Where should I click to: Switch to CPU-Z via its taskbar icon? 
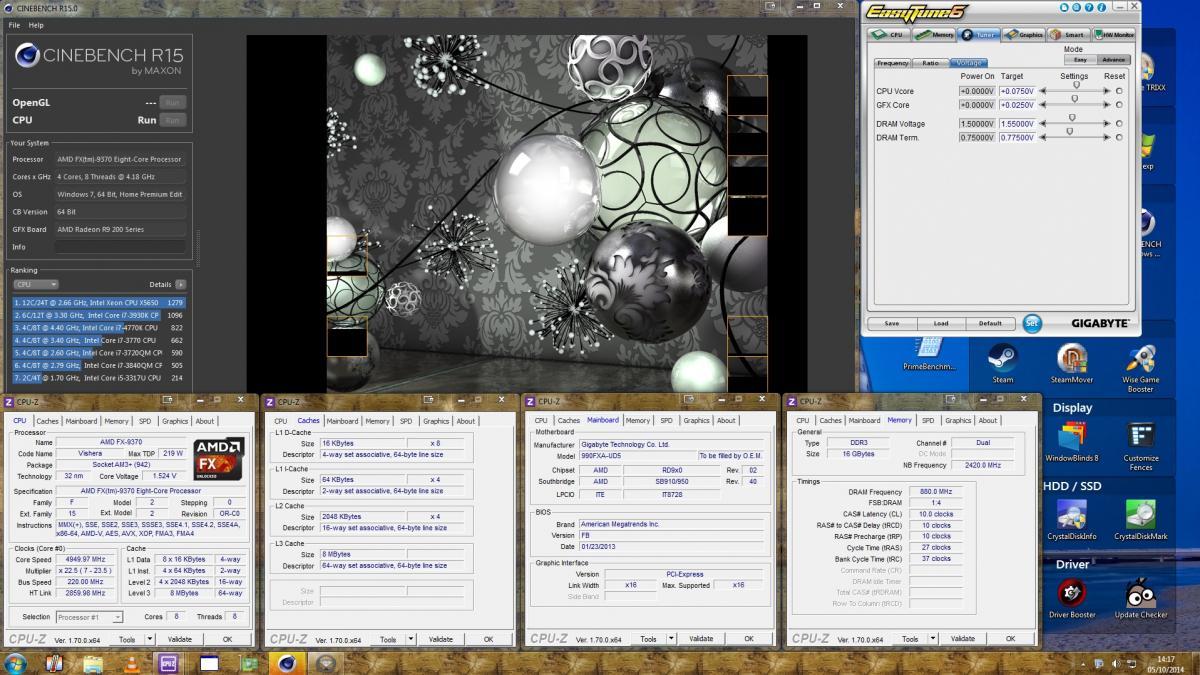tap(170, 662)
